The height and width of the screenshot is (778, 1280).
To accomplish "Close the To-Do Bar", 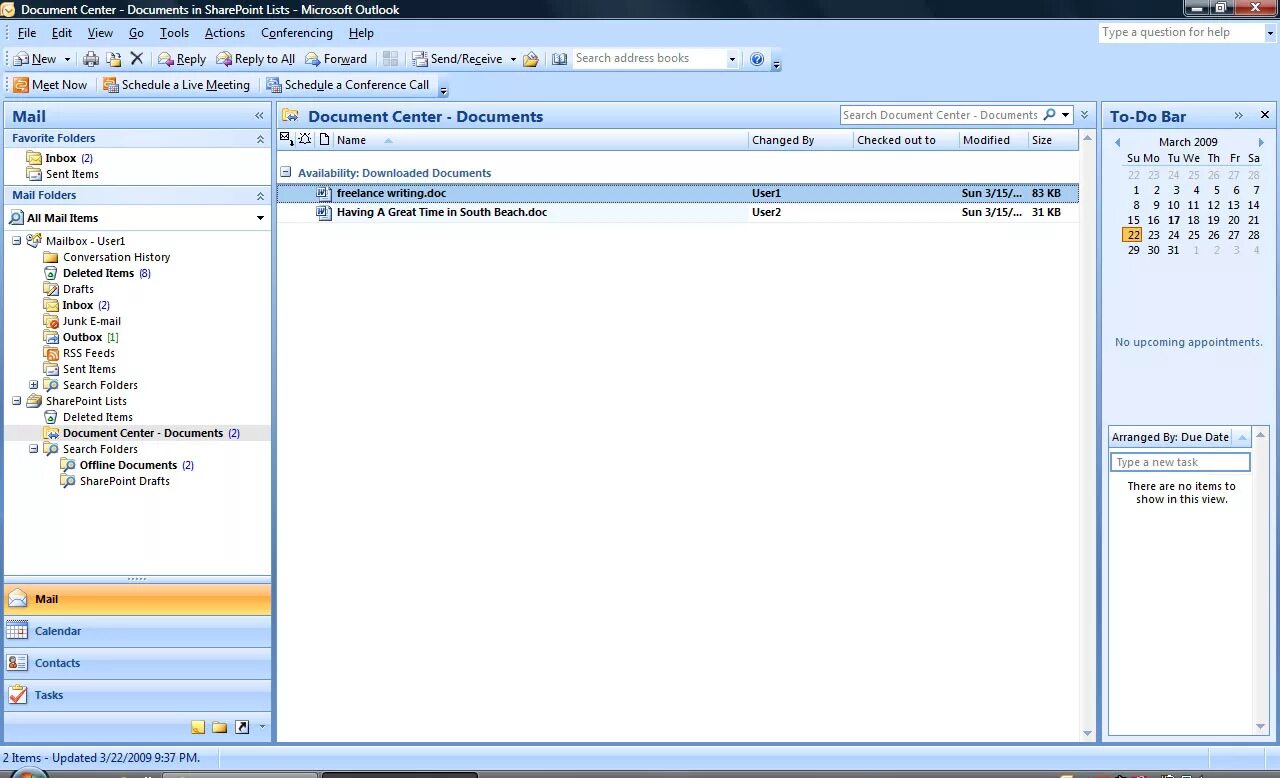I will coord(1265,115).
